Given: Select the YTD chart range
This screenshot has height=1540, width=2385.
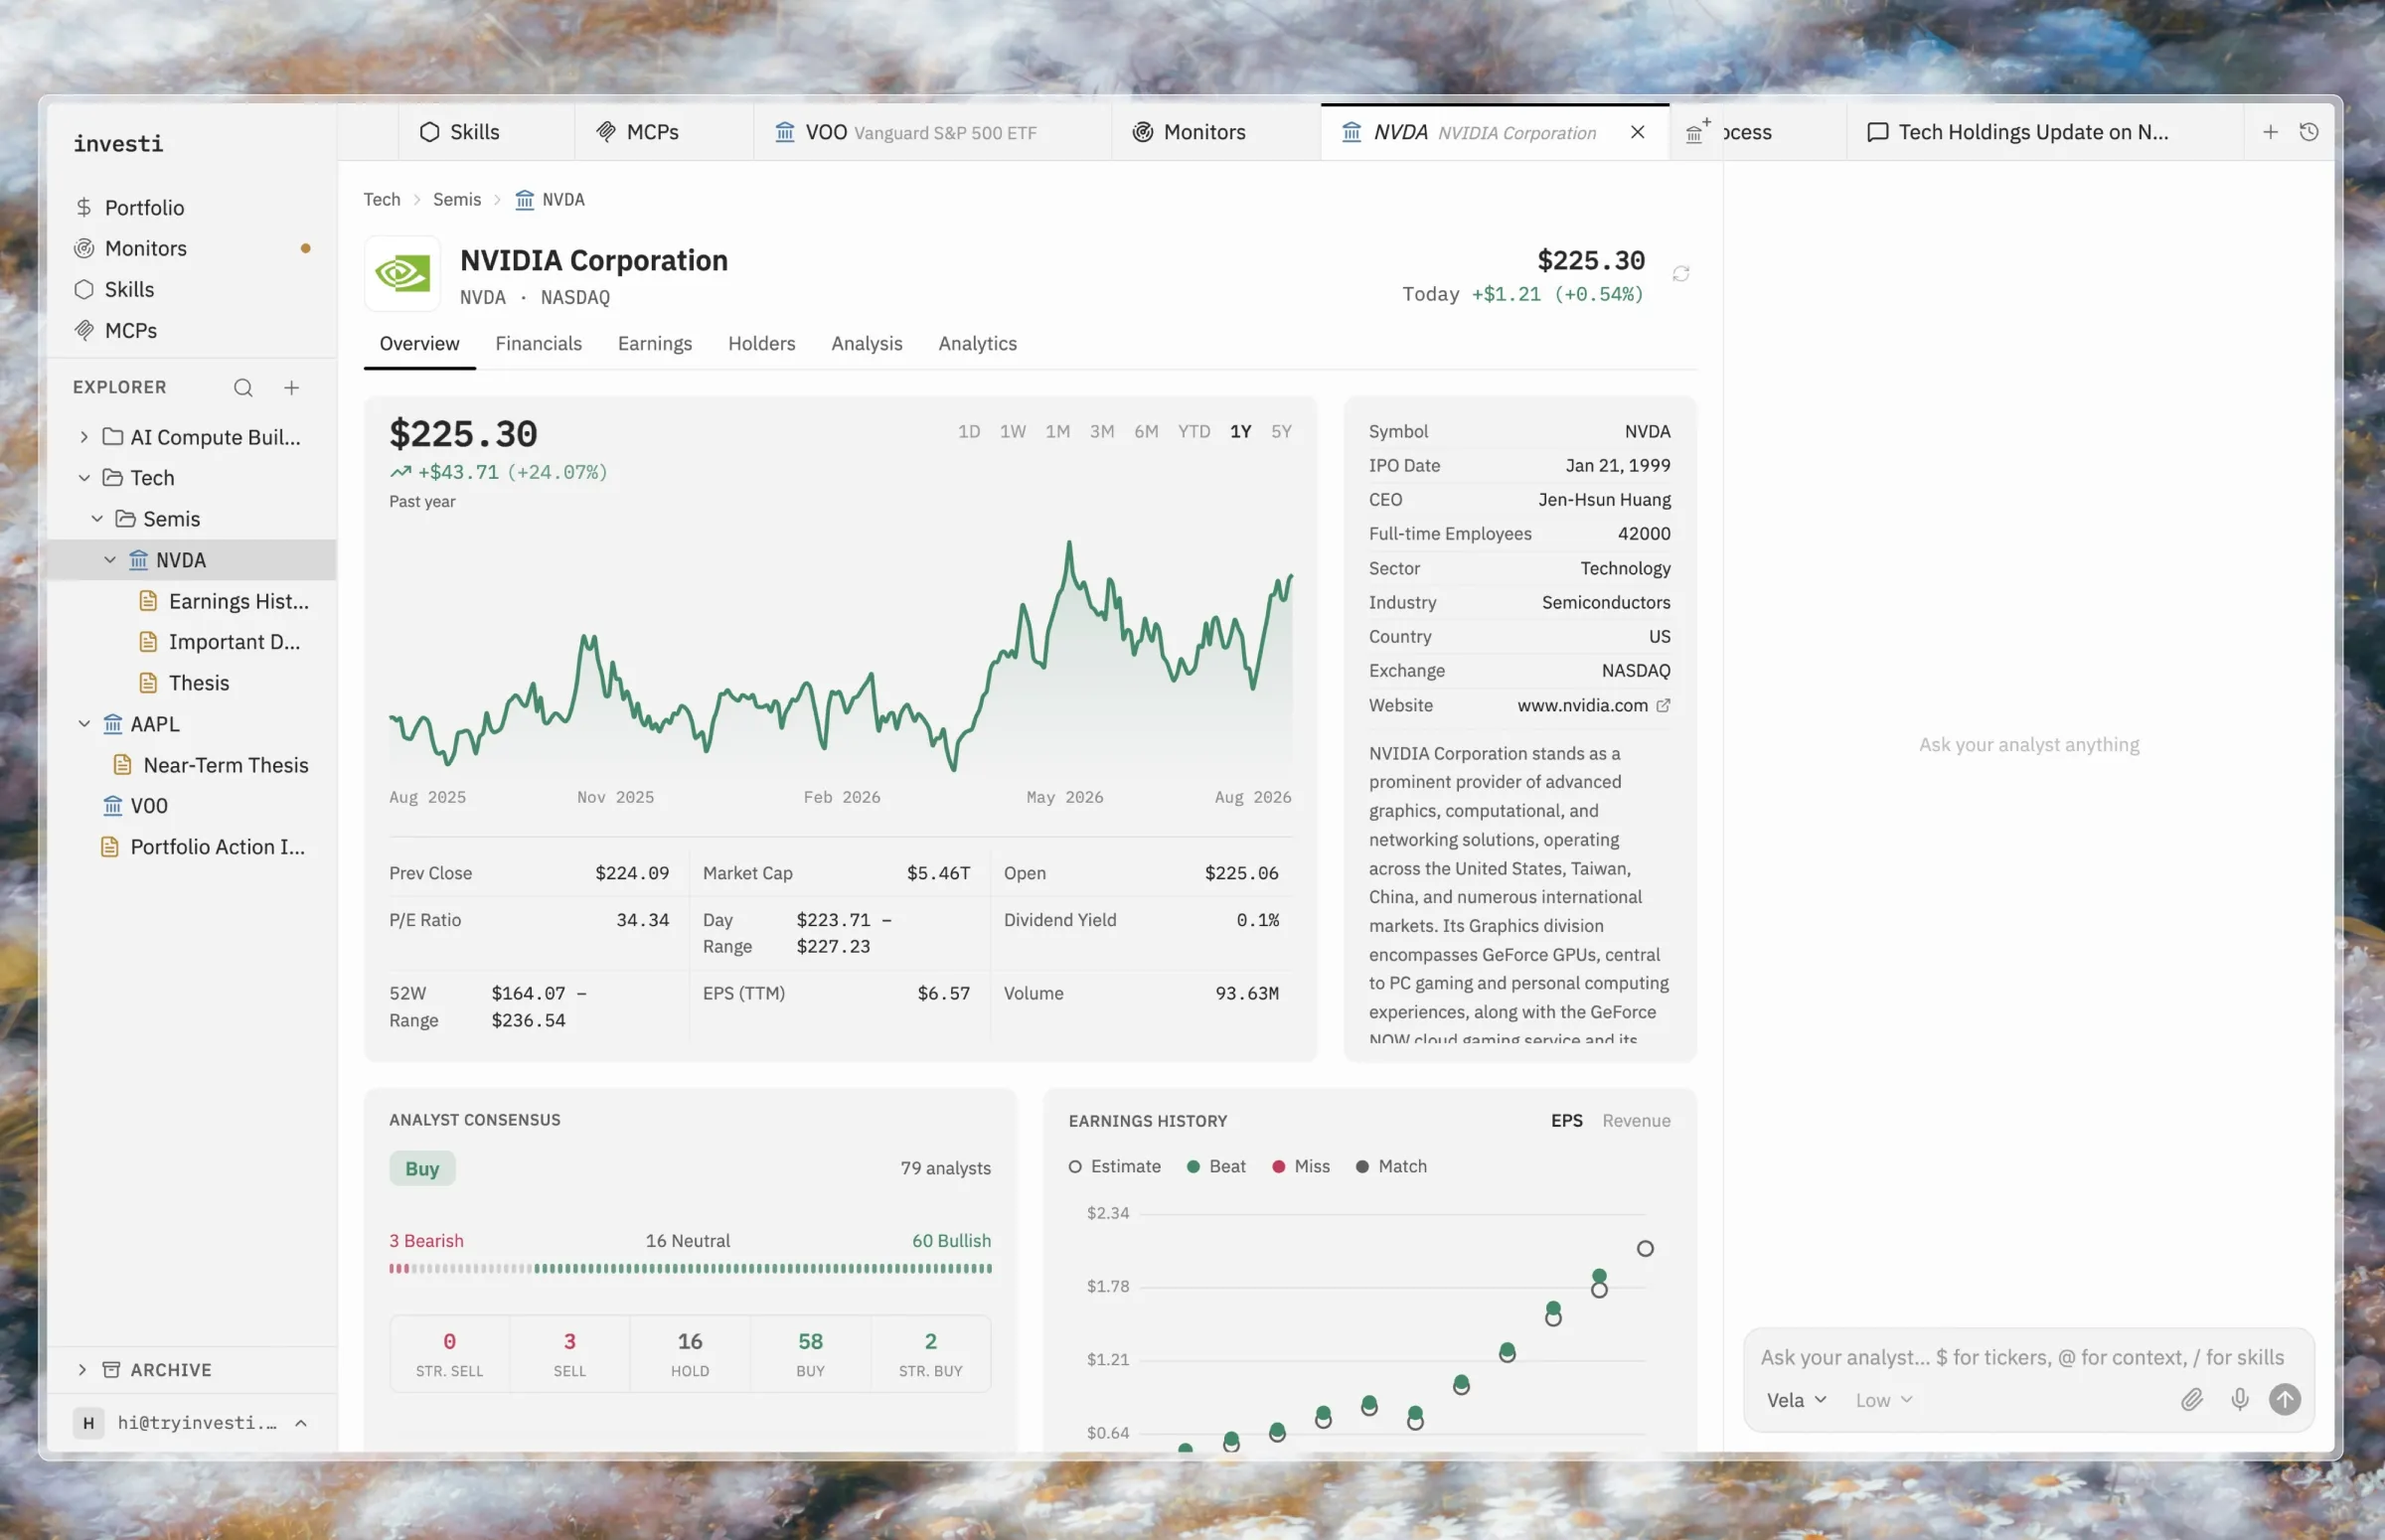Looking at the screenshot, I should [1193, 431].
